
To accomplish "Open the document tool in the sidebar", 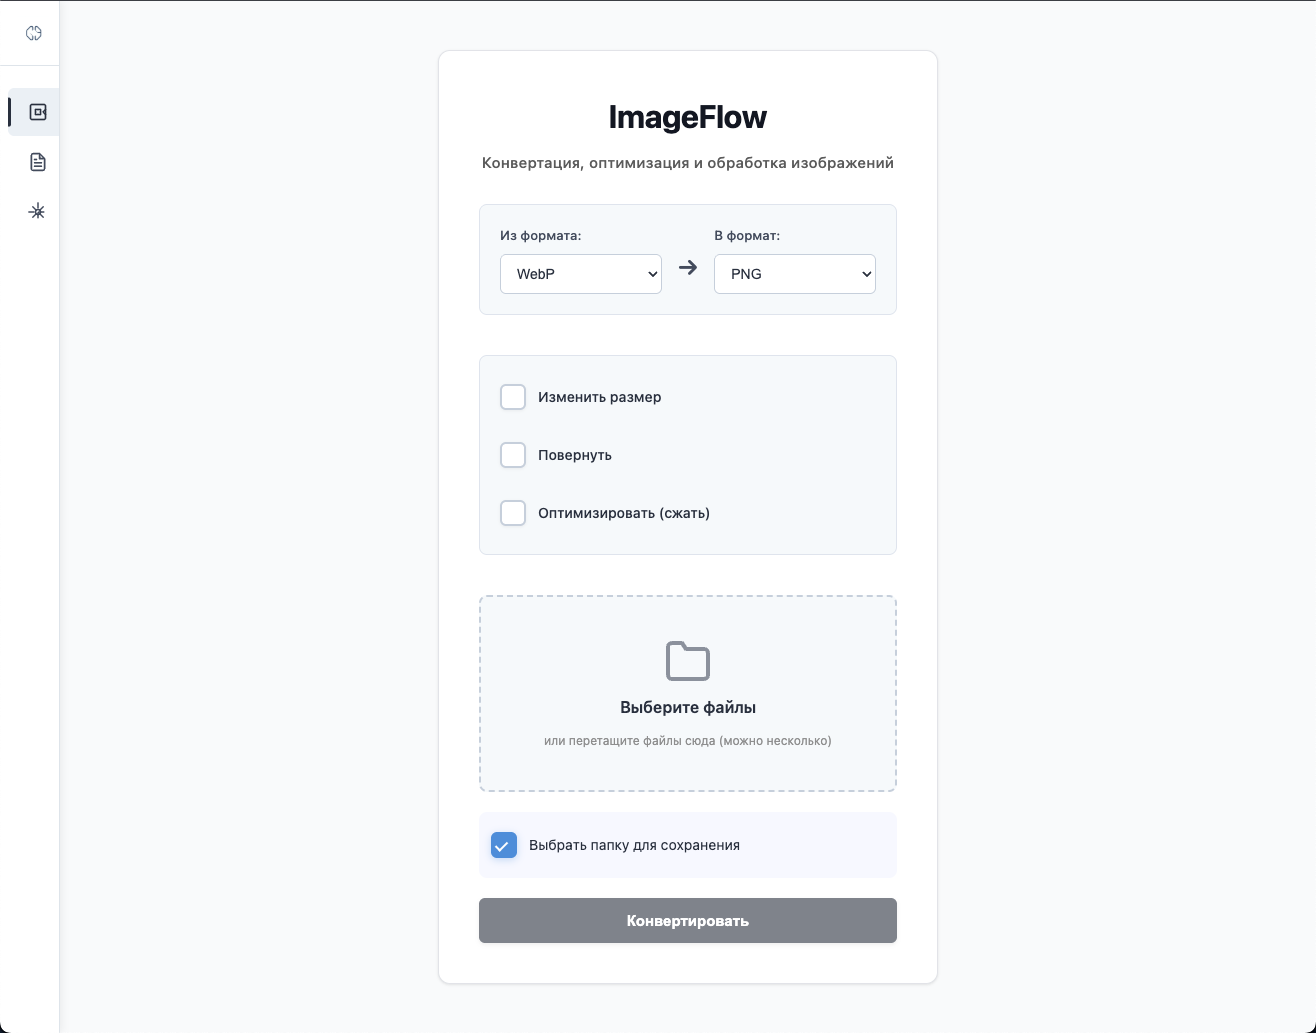I will pos(36,161).
